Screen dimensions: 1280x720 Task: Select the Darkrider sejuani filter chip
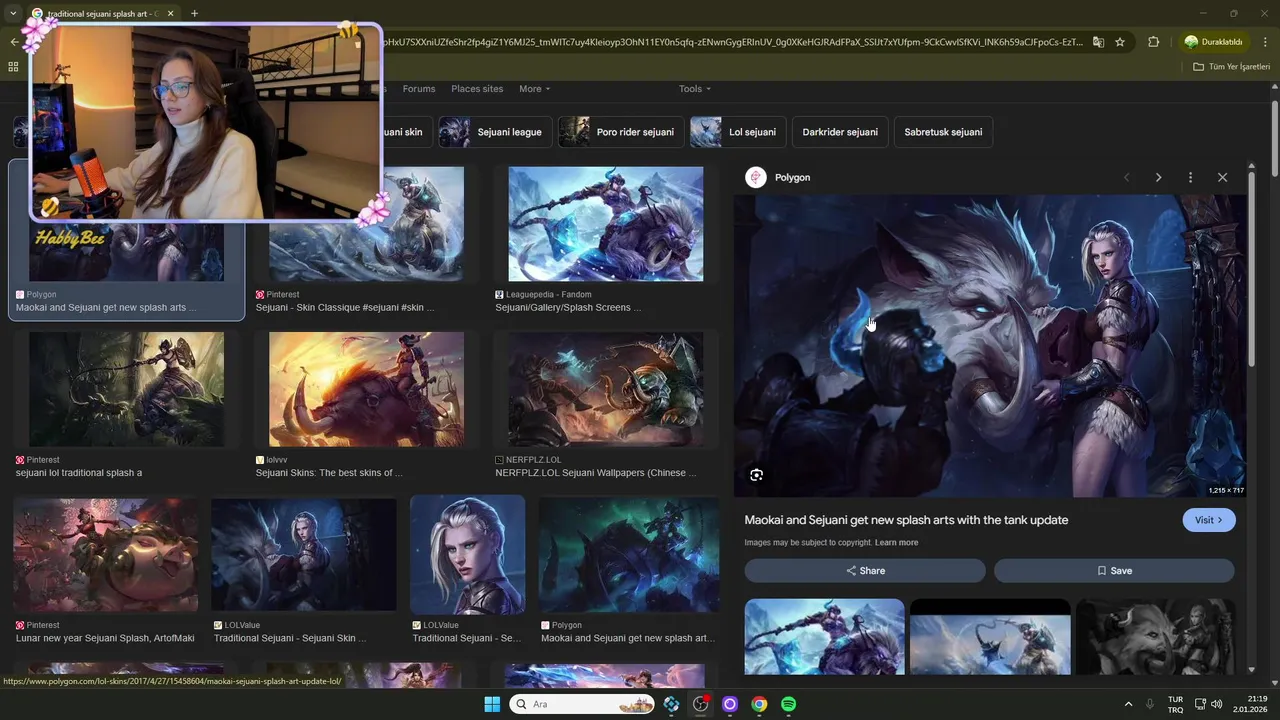point(840,132)
